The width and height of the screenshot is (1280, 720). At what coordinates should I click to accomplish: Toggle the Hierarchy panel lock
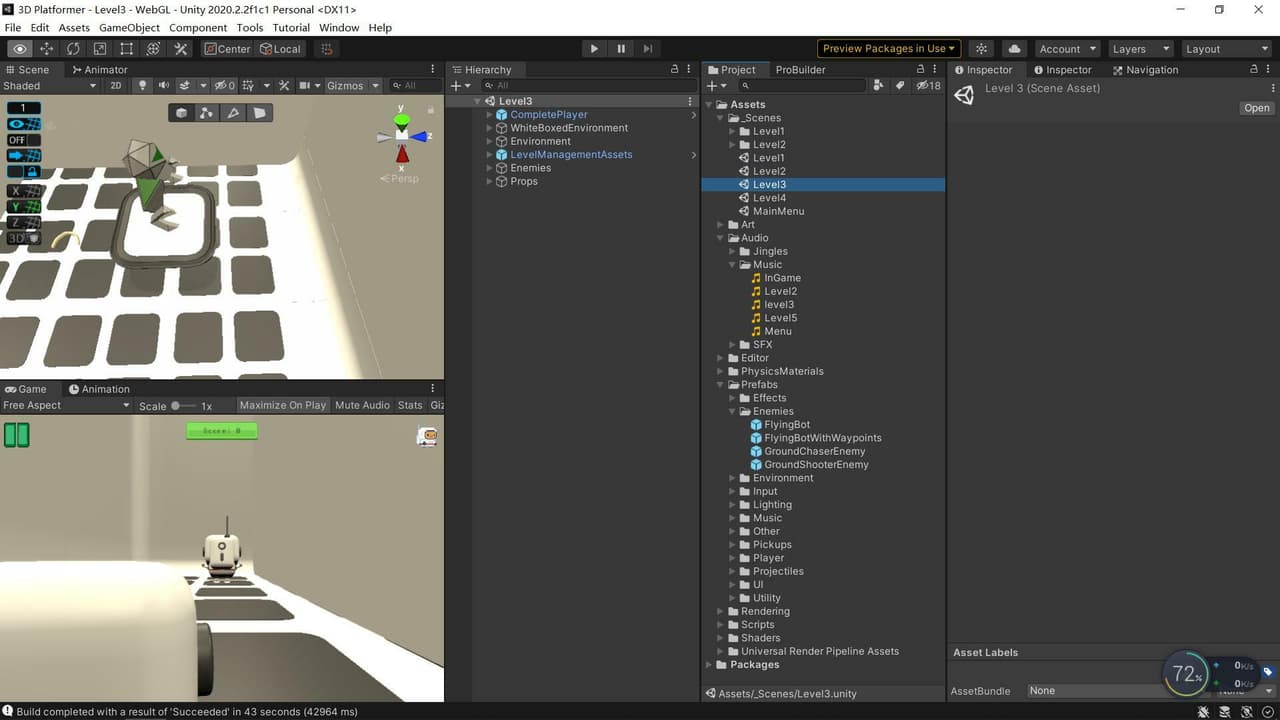pos(674,69)
